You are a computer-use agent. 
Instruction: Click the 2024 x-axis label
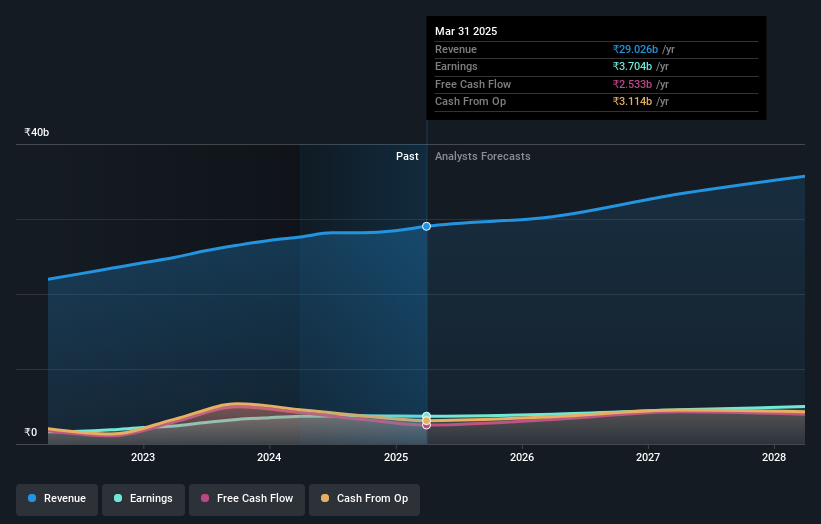coord(269,458)
